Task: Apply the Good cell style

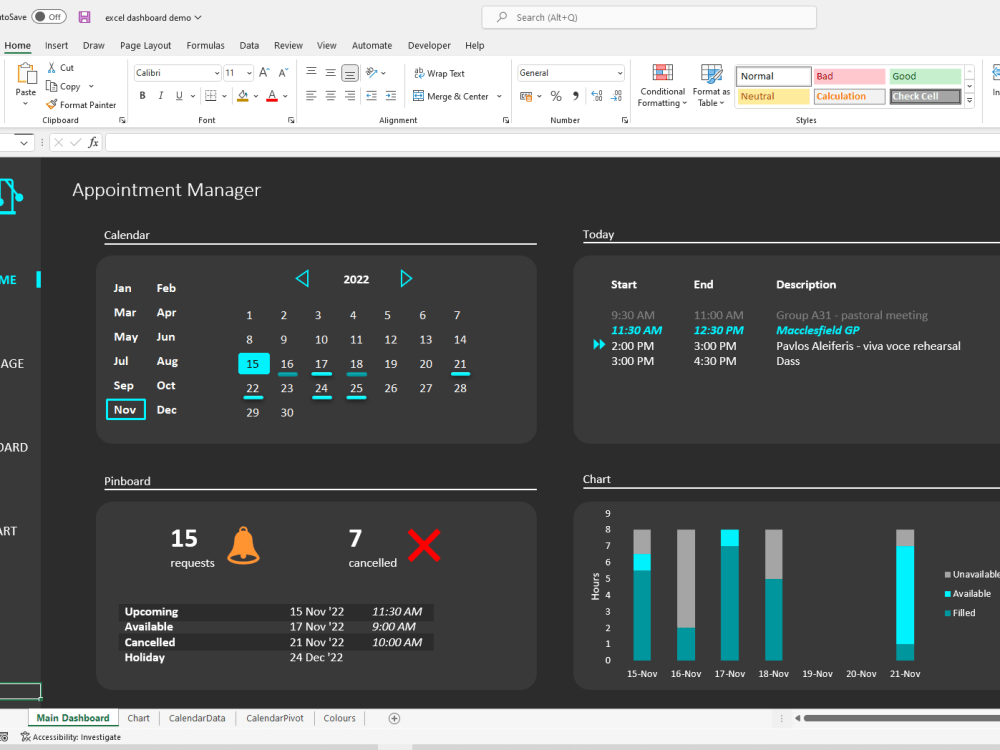Action: tap(925, 75)
